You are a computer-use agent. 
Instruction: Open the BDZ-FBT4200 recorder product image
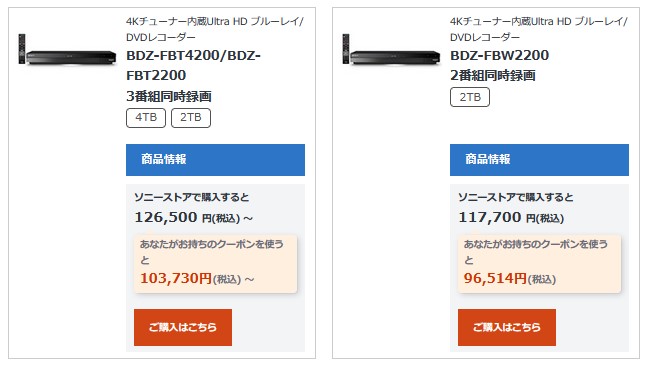(x=67, y=50)
